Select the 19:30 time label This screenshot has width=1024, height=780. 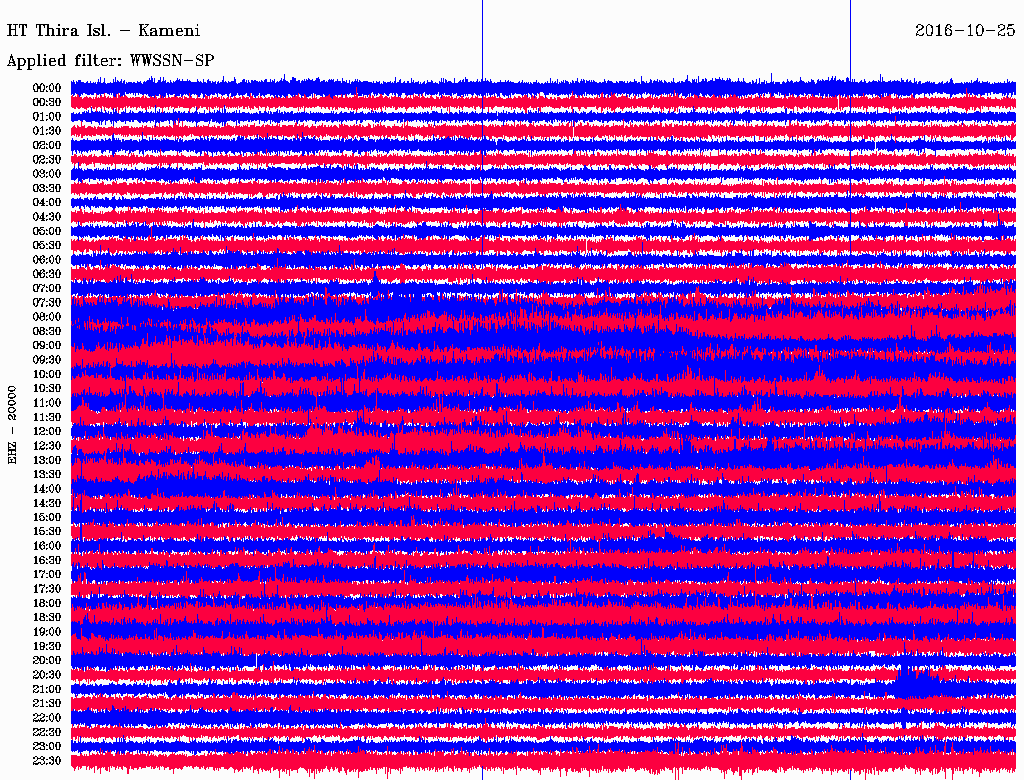pyautogui.click(x=47, y=646)
